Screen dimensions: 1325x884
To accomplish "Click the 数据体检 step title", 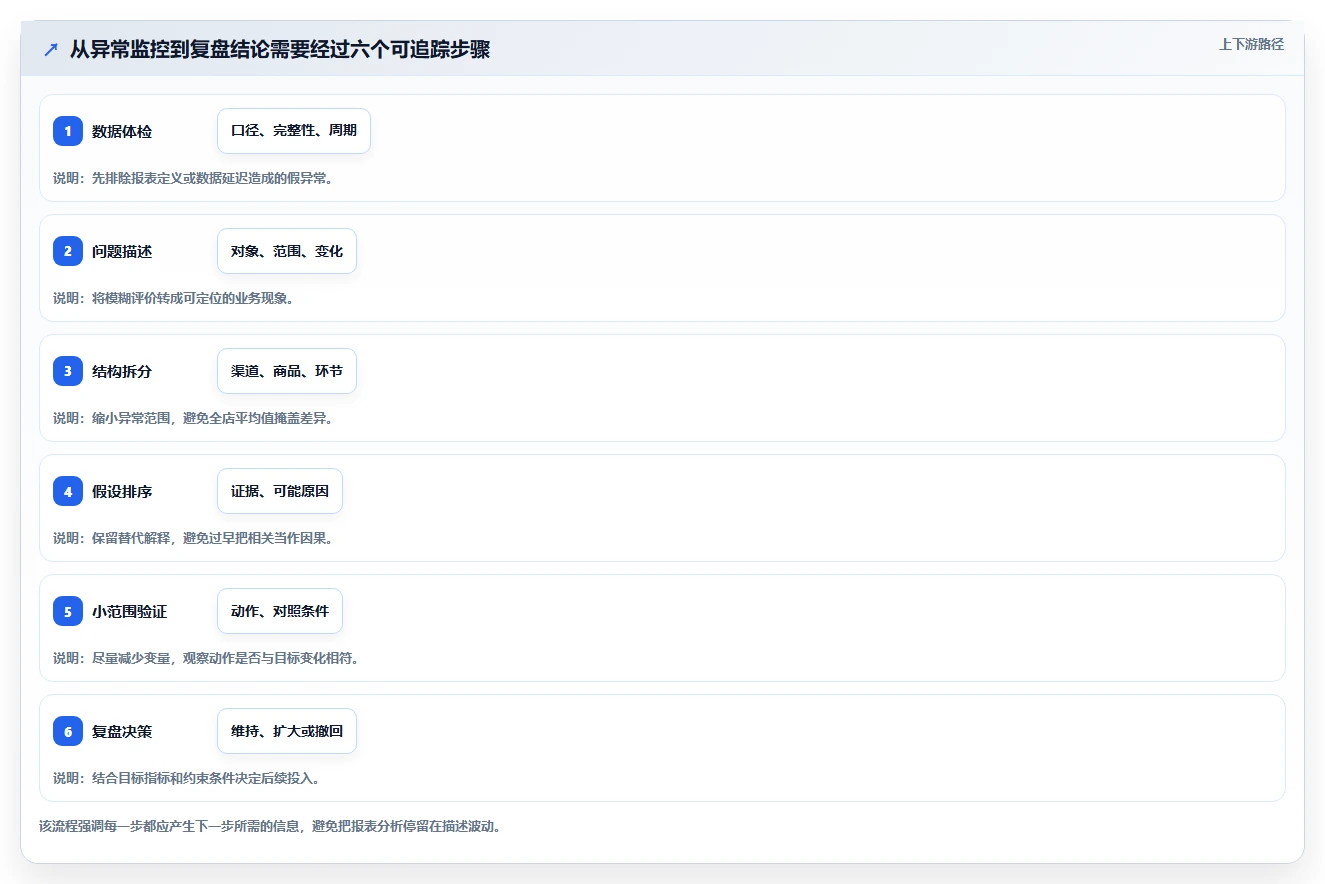I will 122,131.
